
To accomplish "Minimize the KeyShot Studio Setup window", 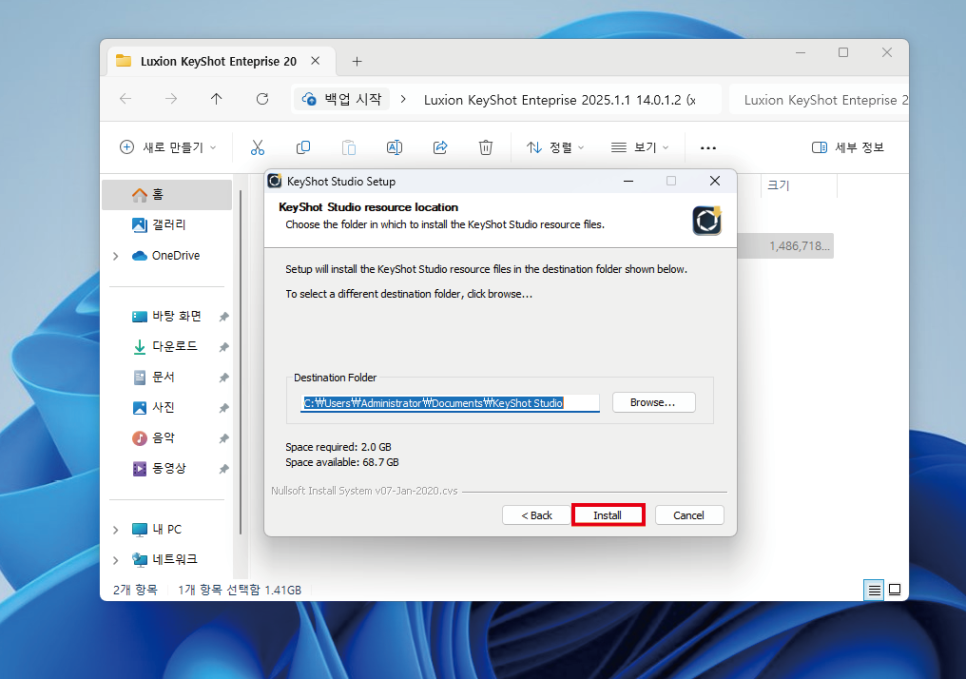I will click(x=628, y=181).
